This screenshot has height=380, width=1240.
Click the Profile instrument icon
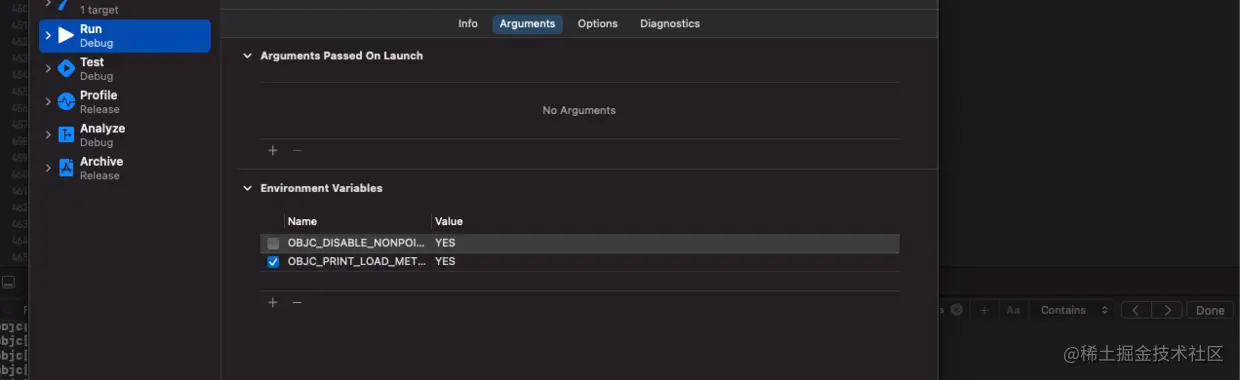(x=66, y=102)
